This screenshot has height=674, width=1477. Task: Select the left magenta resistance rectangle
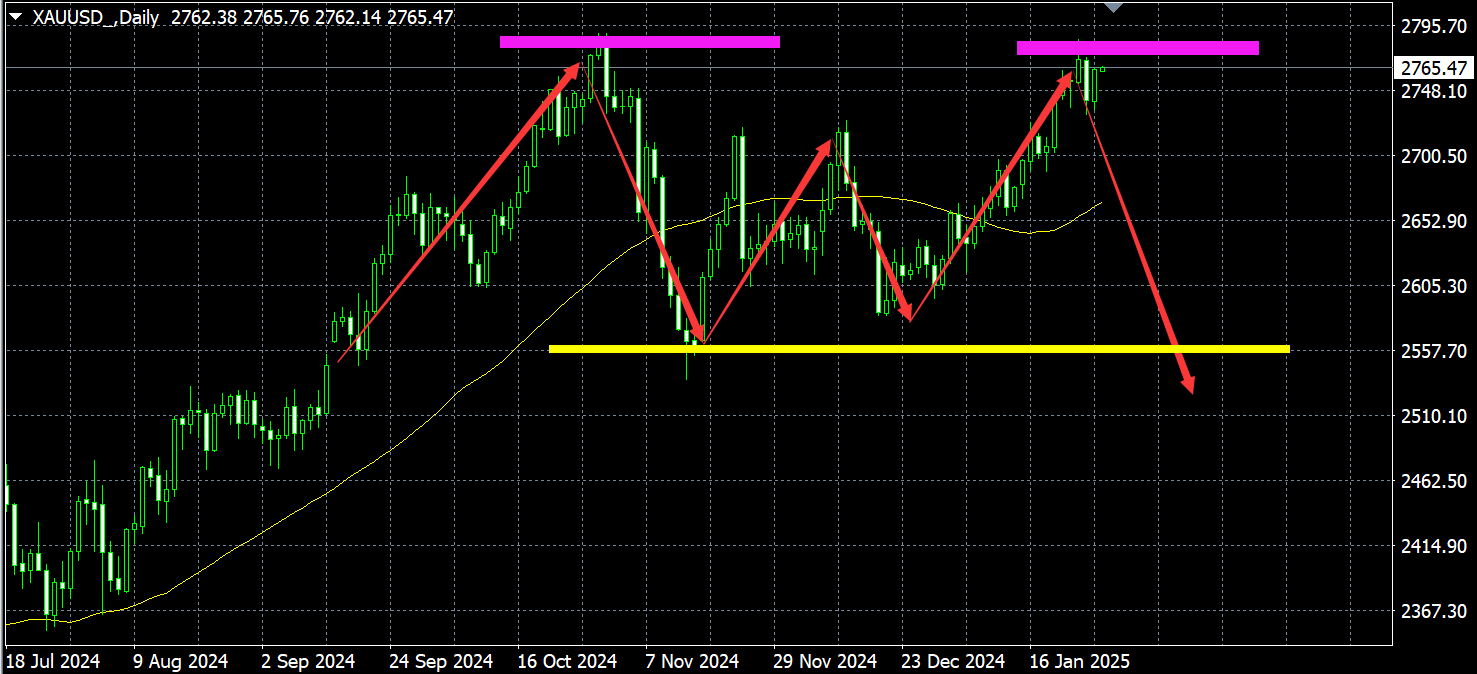639,42
